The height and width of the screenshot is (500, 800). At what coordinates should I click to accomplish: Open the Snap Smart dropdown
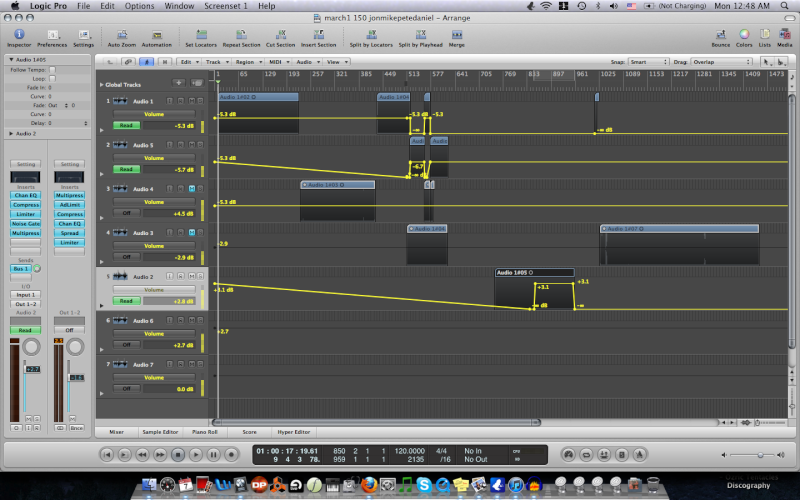coord(648,62)
